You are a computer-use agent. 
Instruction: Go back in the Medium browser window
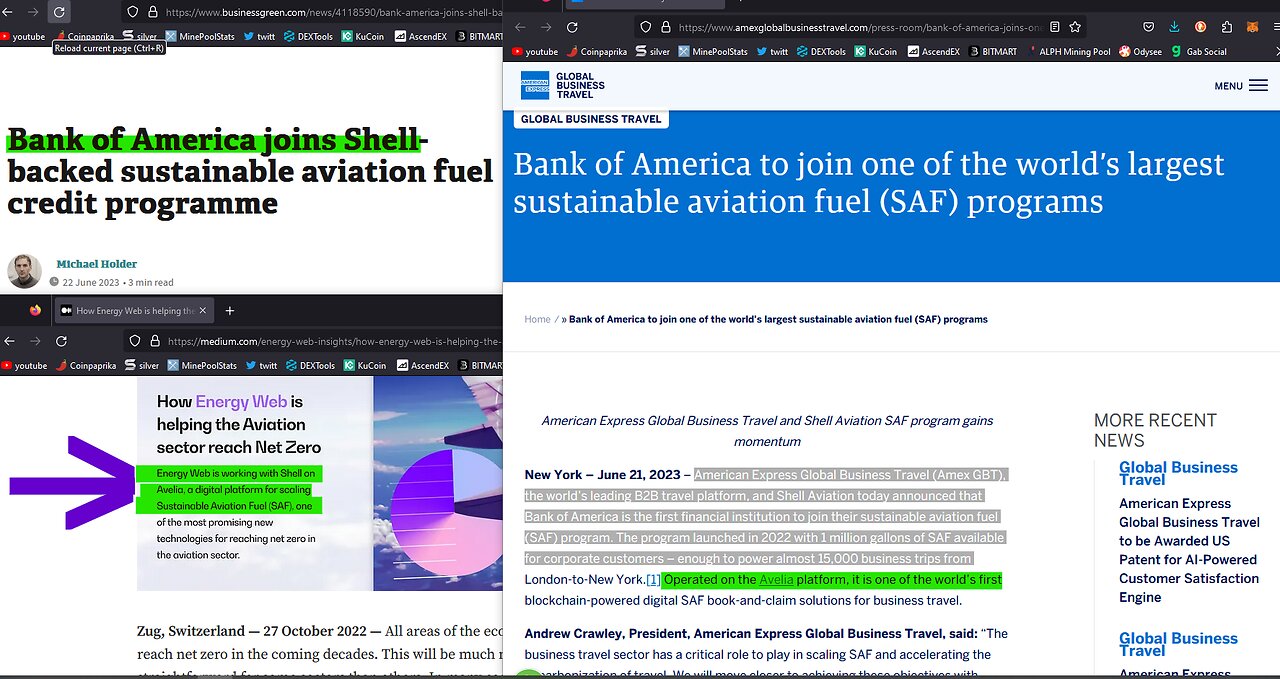click(9, 340)
